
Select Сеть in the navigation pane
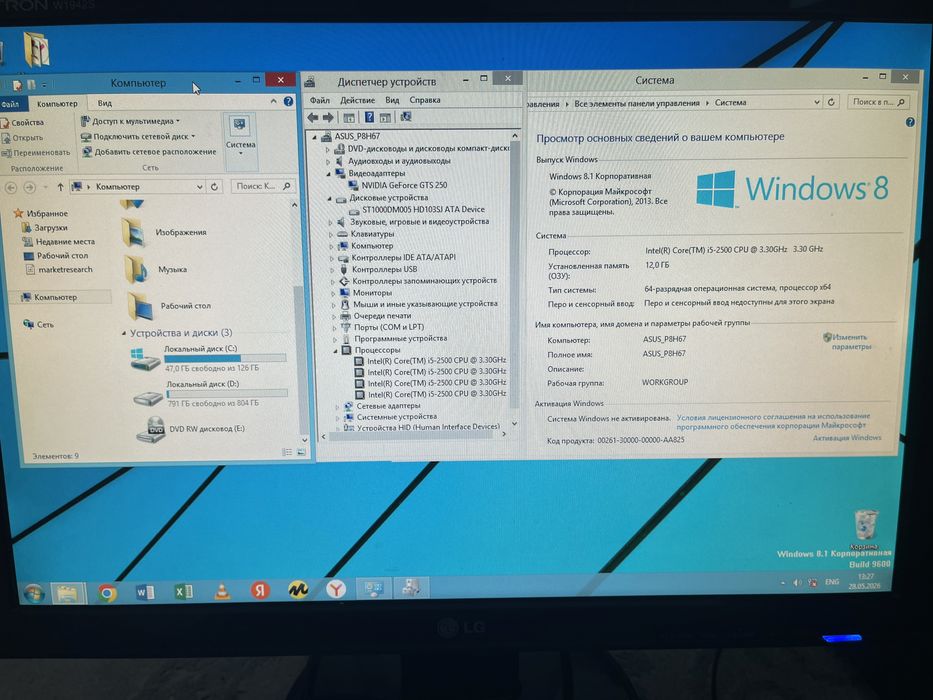[x=39, y=324]
